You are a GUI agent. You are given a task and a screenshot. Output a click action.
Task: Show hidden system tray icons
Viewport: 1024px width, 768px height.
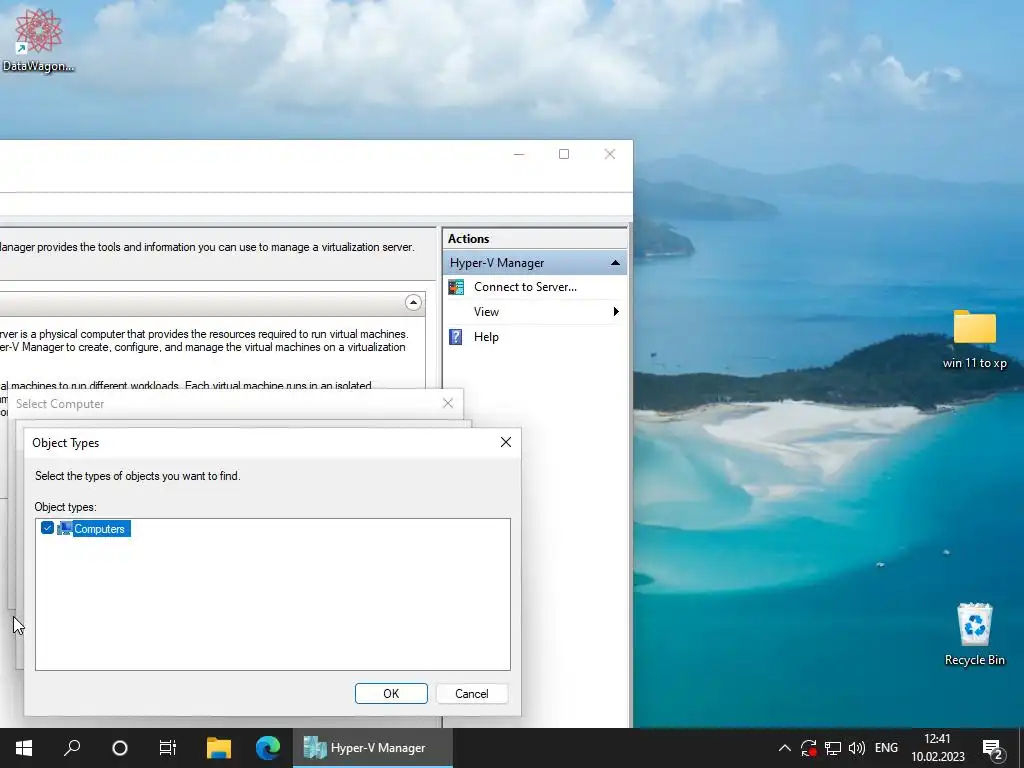[x=784, y=748]
